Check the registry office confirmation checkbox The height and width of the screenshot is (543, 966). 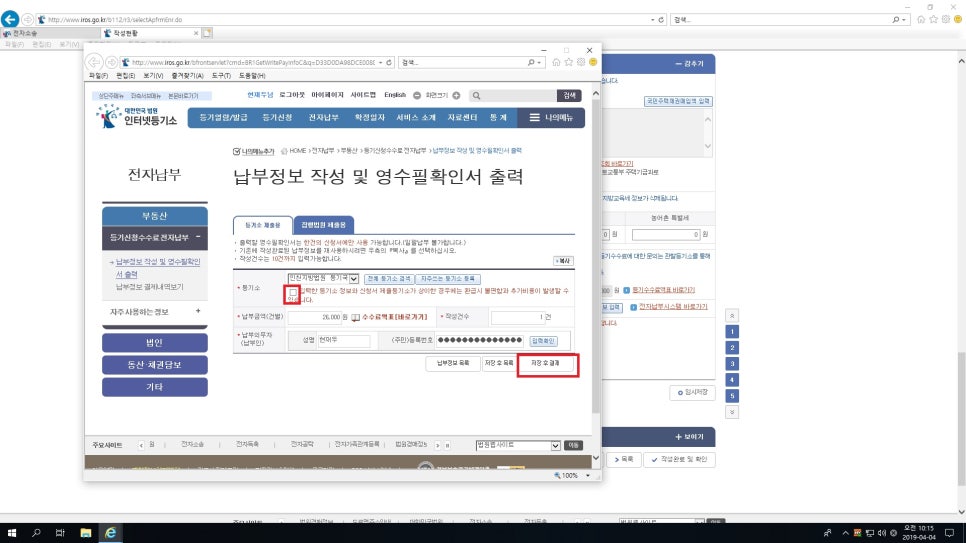click(x=293, y=294)
